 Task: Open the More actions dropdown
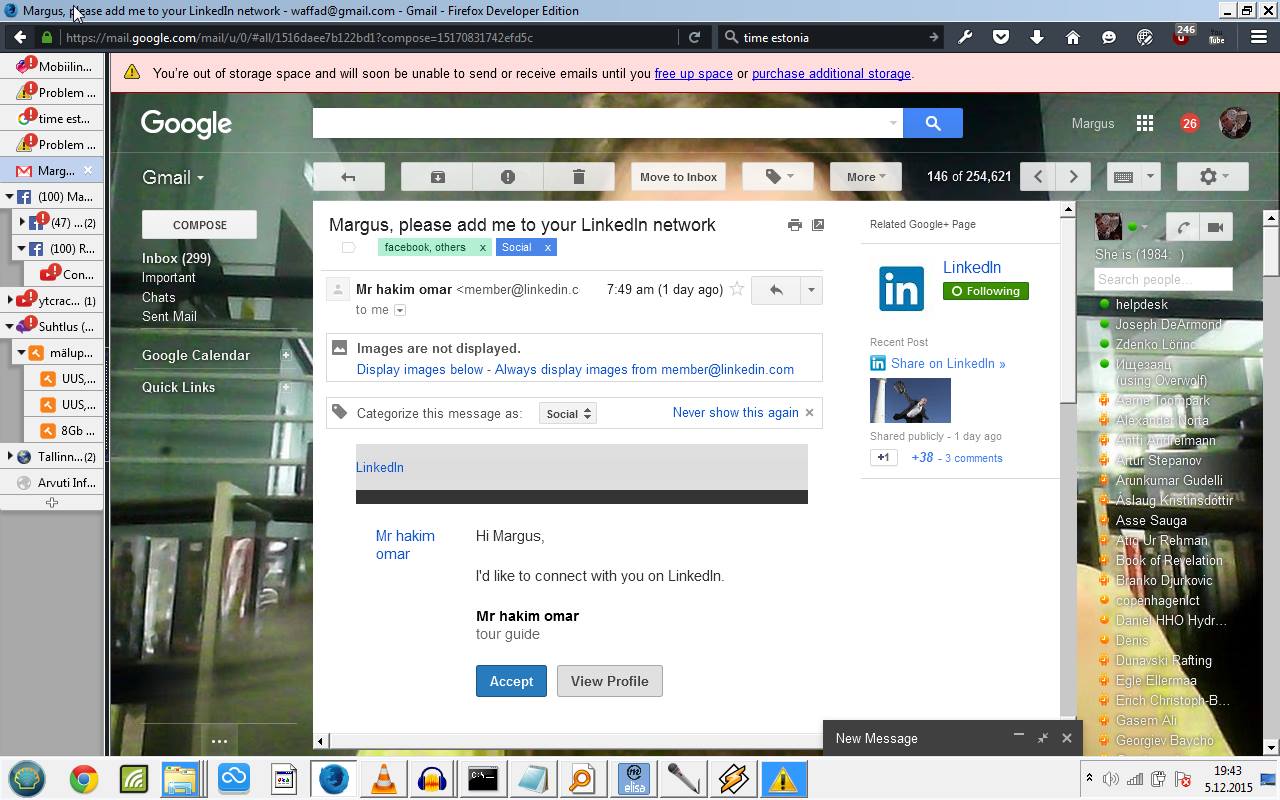pos(865,177)
